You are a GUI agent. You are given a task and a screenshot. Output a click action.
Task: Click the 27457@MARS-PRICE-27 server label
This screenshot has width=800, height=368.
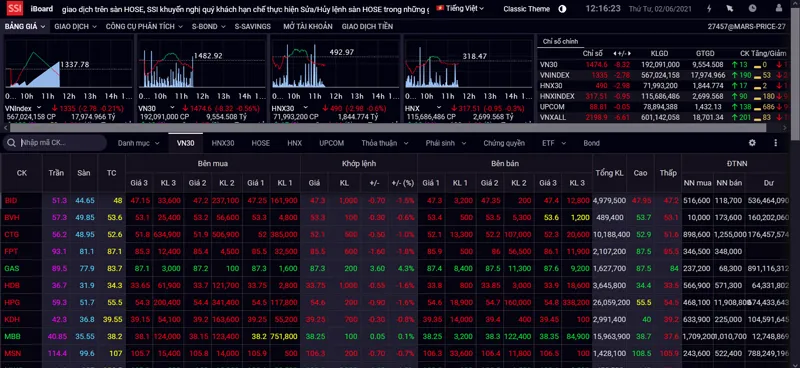pyautogui.click(x=747, y=27)
